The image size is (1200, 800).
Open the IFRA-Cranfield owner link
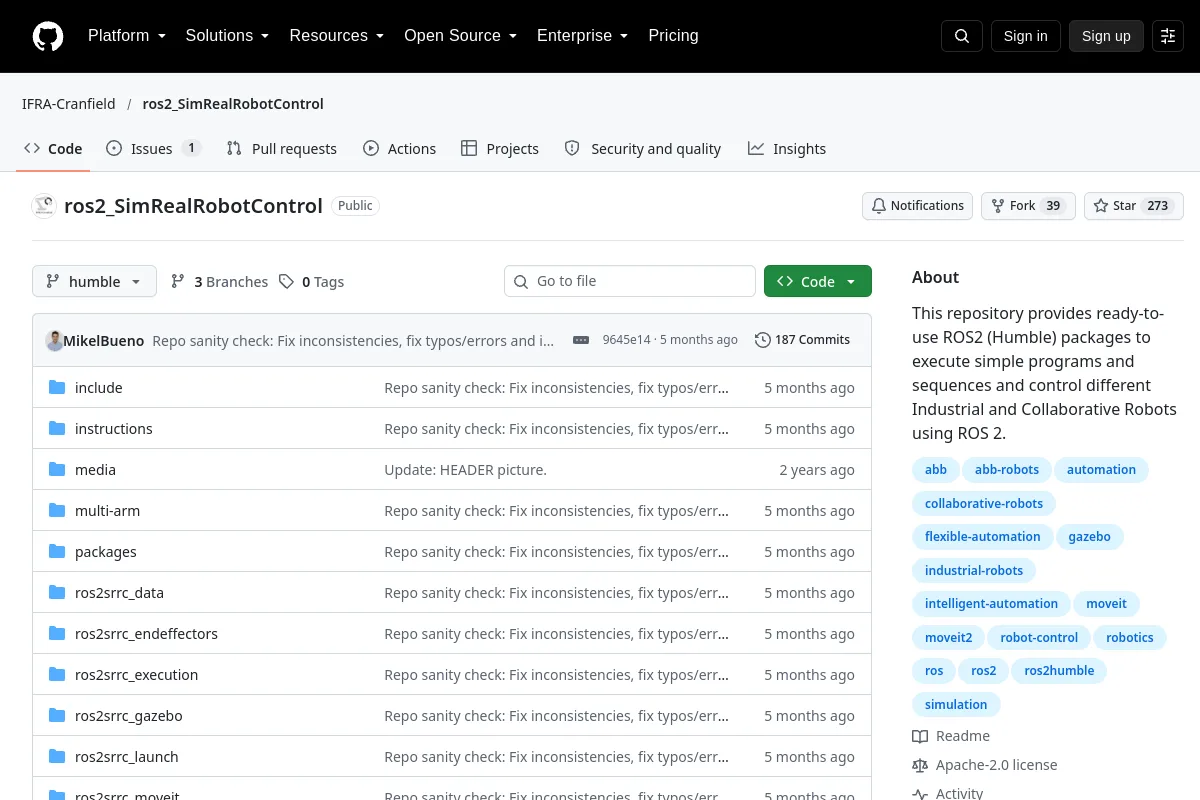[x=69, y=104]
